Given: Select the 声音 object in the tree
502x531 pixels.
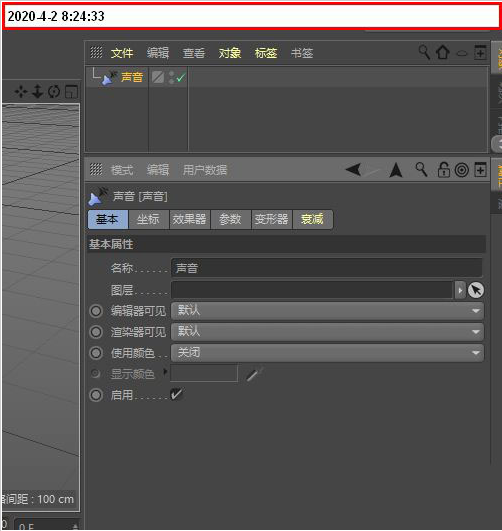Looking at the screenshot, I should click(x=132, y=78).
